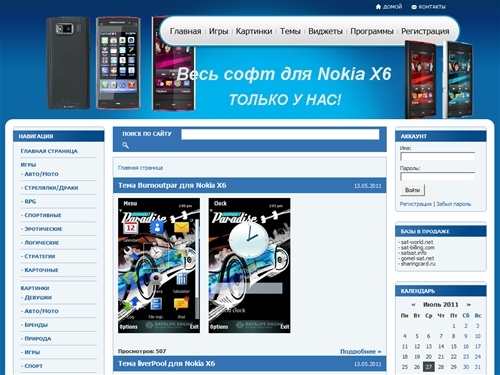Open Burnoutpar Menu screenshot thumbnail
500x375 pixels.
[x=159, y=265]
